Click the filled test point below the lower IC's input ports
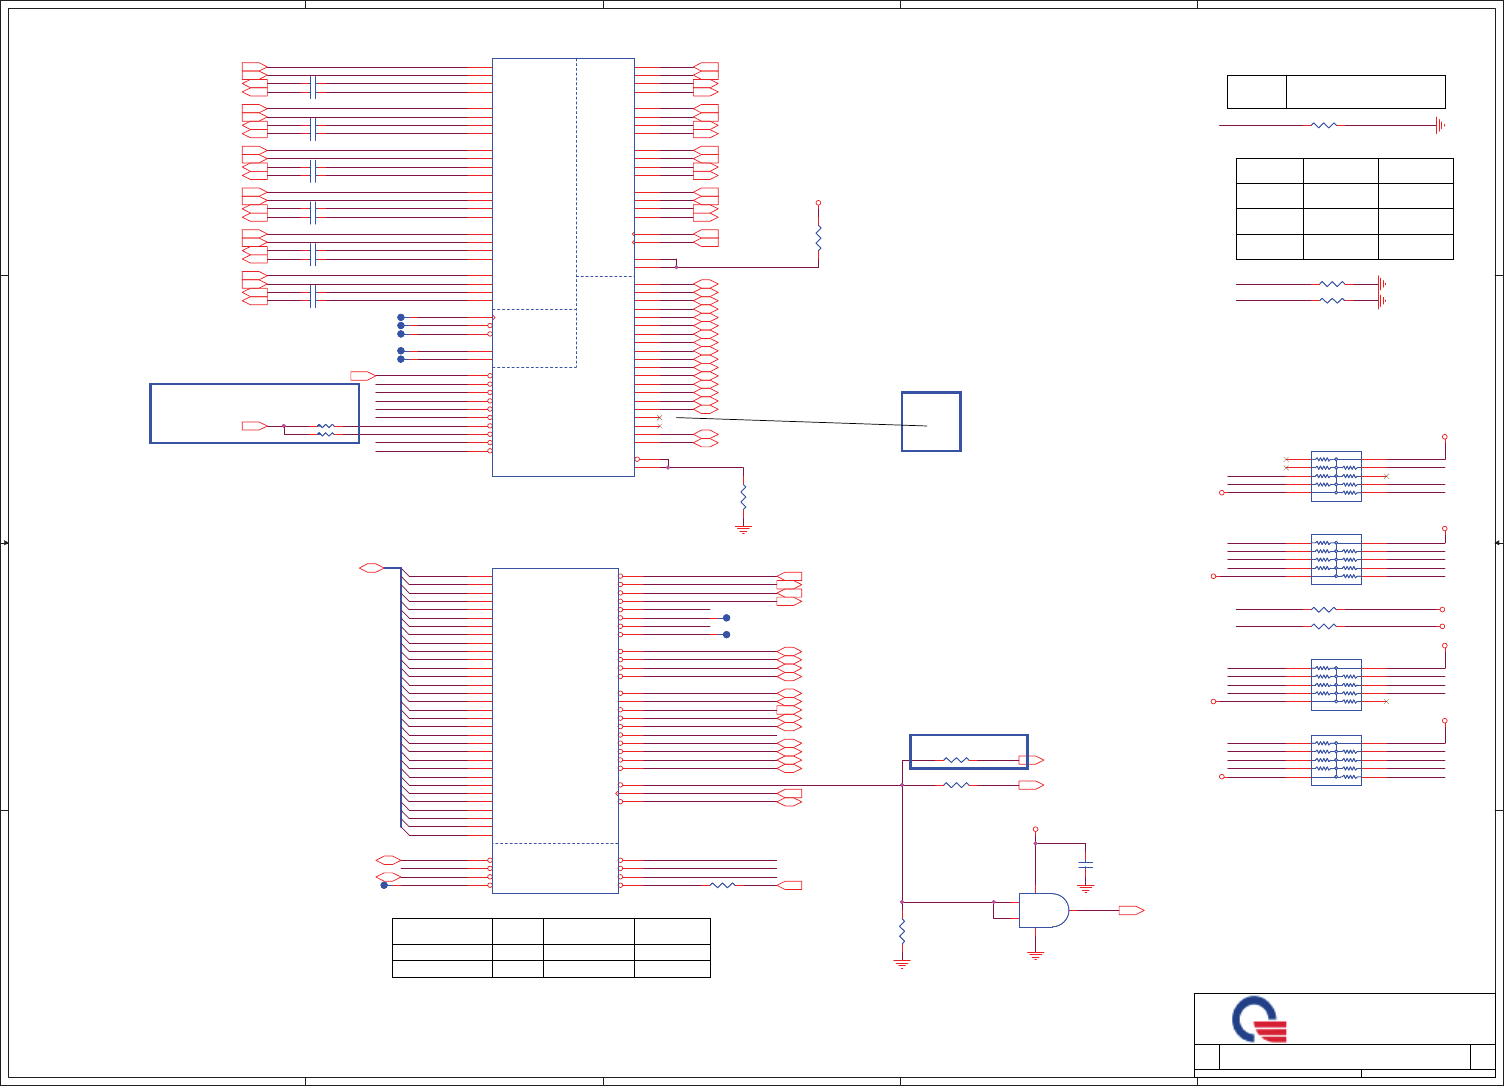This screenshot has width=1504, height=1087. (x=384, y=885)
